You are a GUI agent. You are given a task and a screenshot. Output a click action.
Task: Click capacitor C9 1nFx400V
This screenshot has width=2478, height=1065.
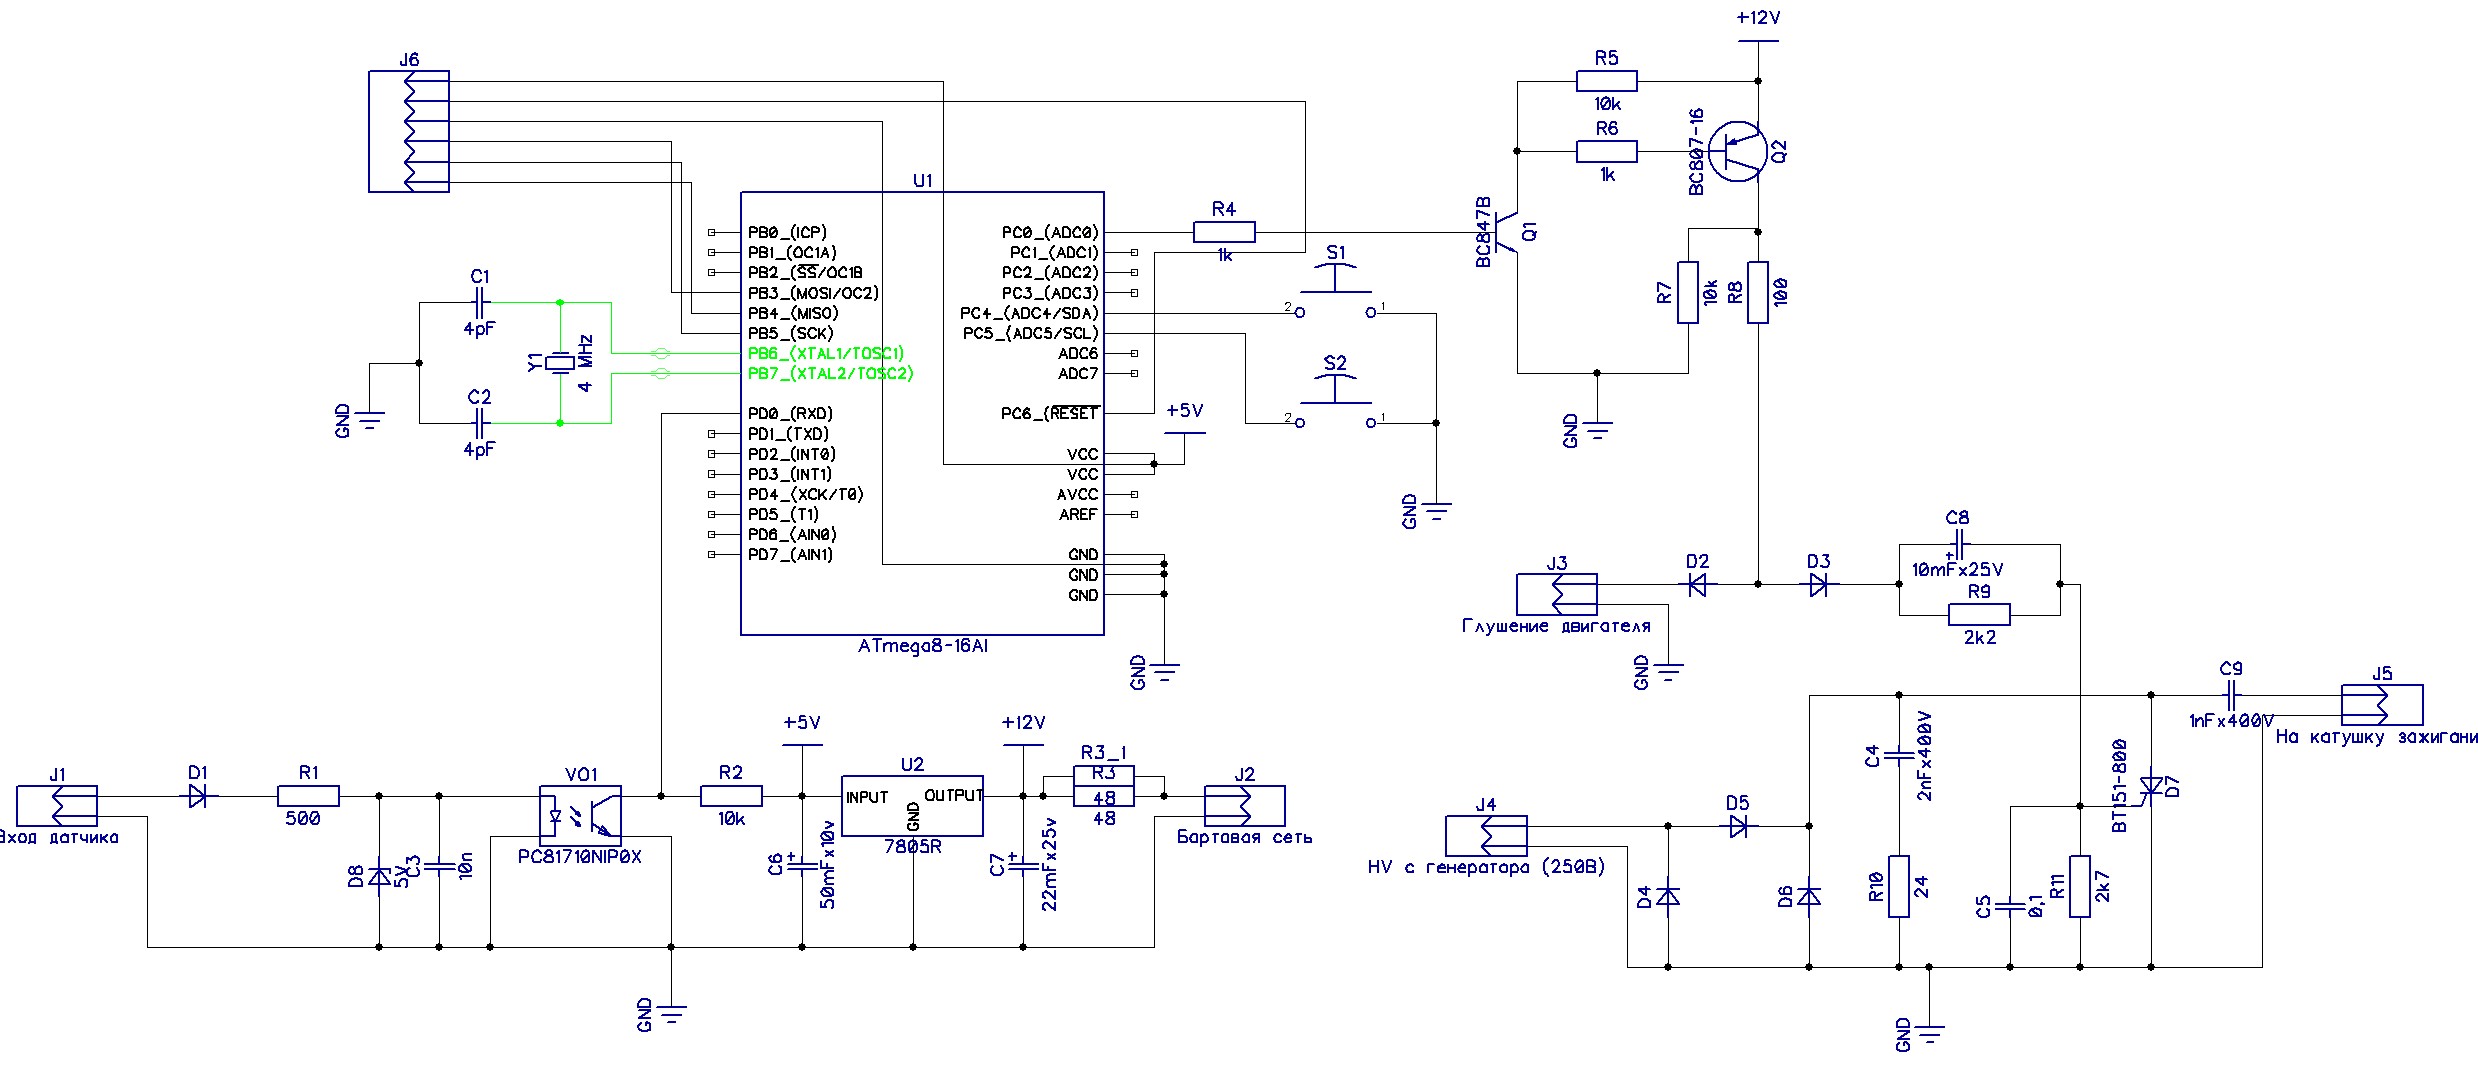(x=2230, y=695)
